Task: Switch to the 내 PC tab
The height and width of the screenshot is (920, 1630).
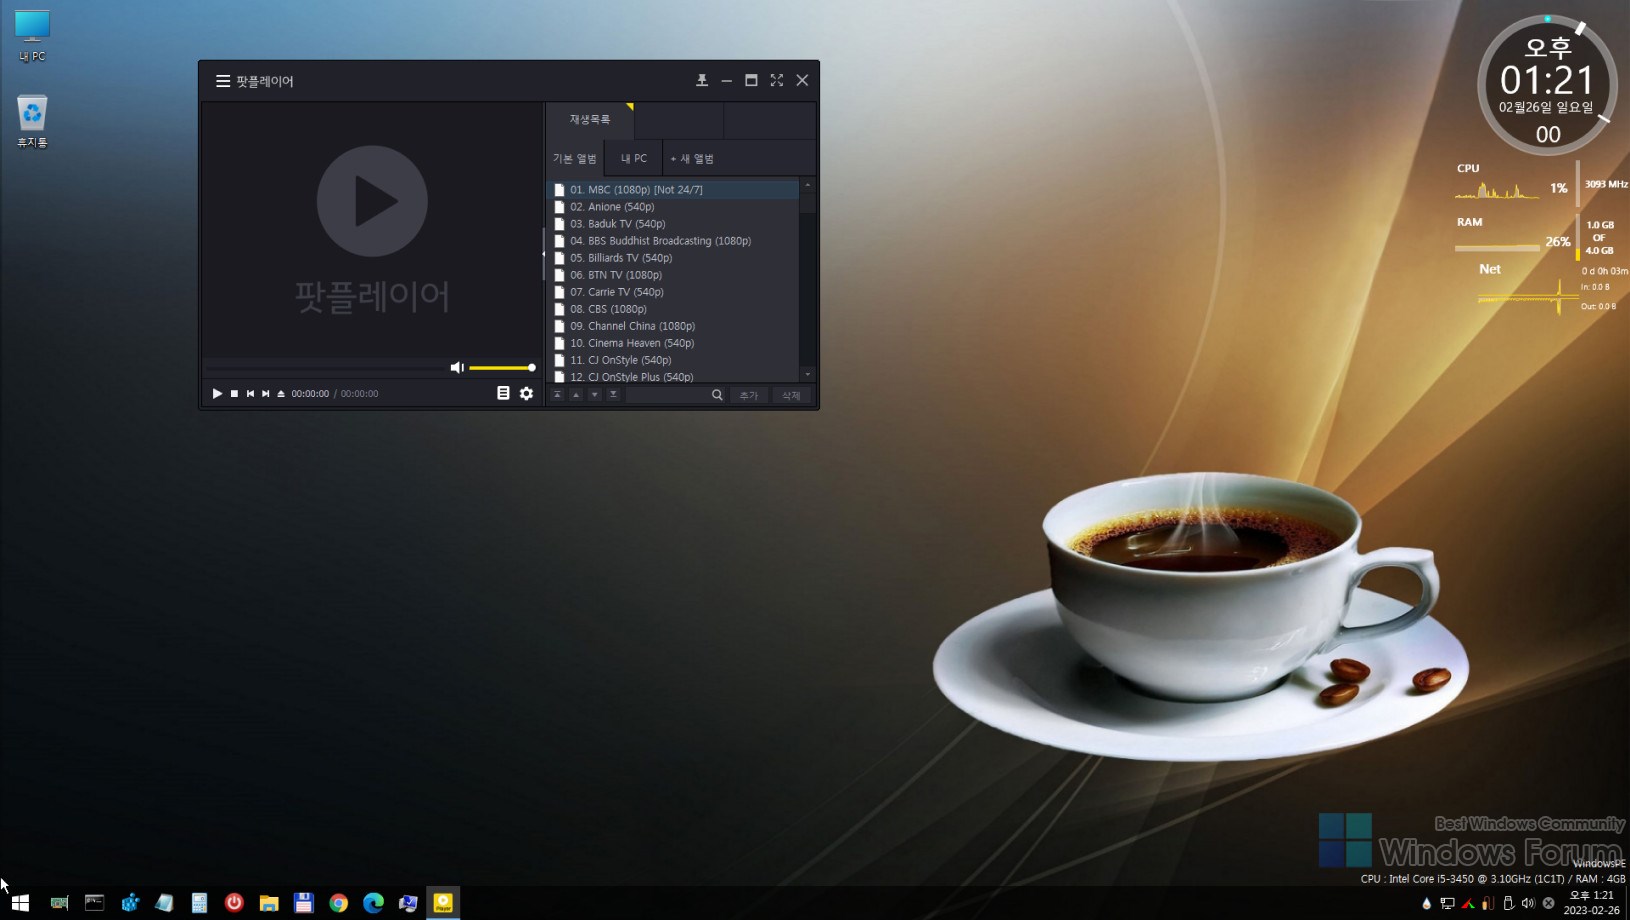Action: 633,159
